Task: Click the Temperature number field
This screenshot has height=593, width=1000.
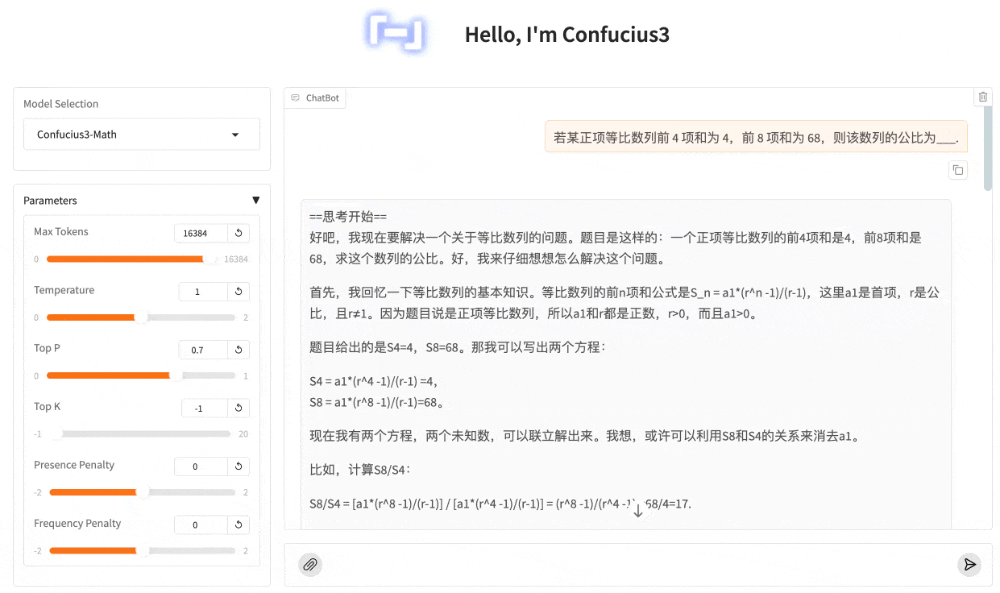Action: coord(203,291)
